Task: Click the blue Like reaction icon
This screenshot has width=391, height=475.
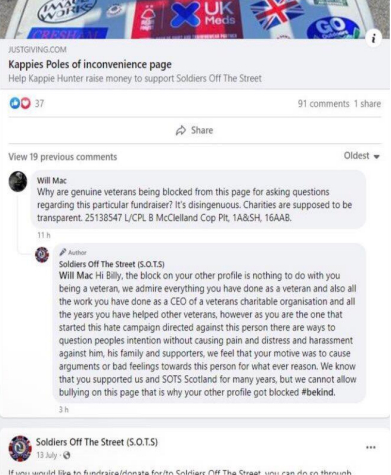Action: (14, 103)
